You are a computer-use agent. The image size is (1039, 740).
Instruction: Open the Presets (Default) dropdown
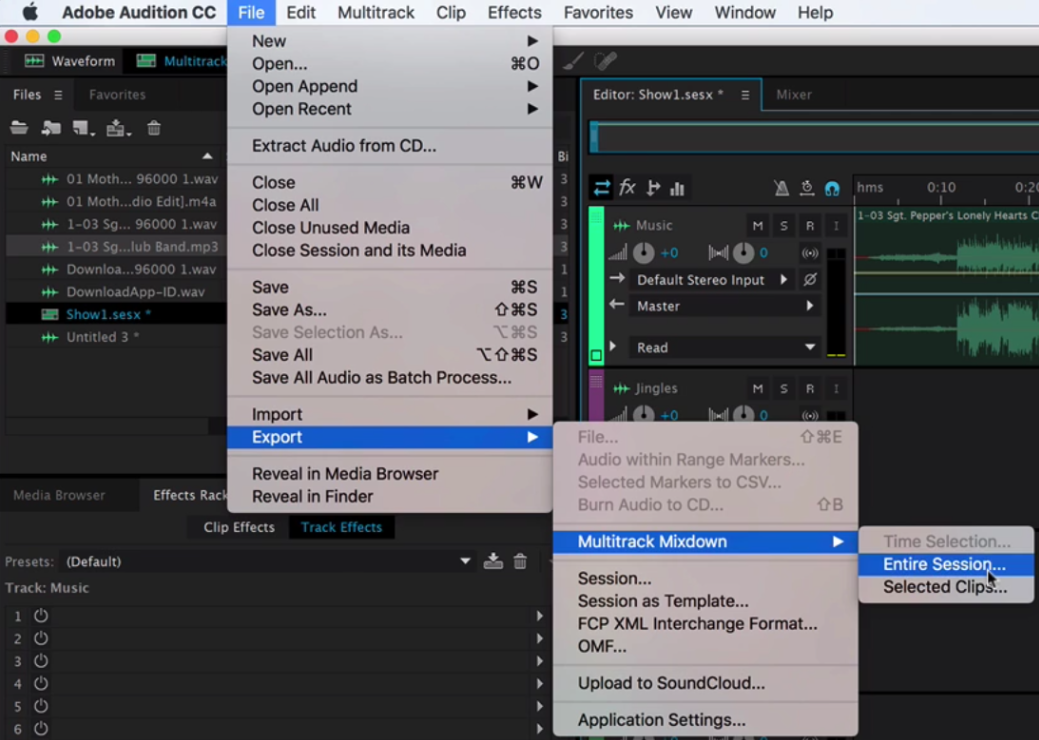267,561
